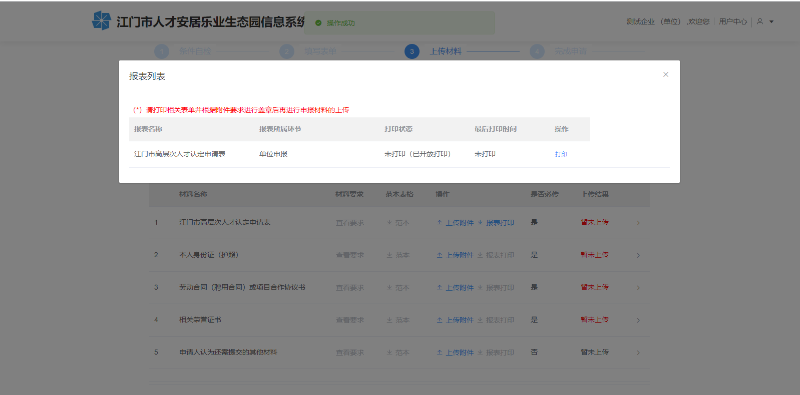Viewport: 800px width, 395px height.
Task: Click the user avatar icon in the header
Action: click(x=760, y=21)
